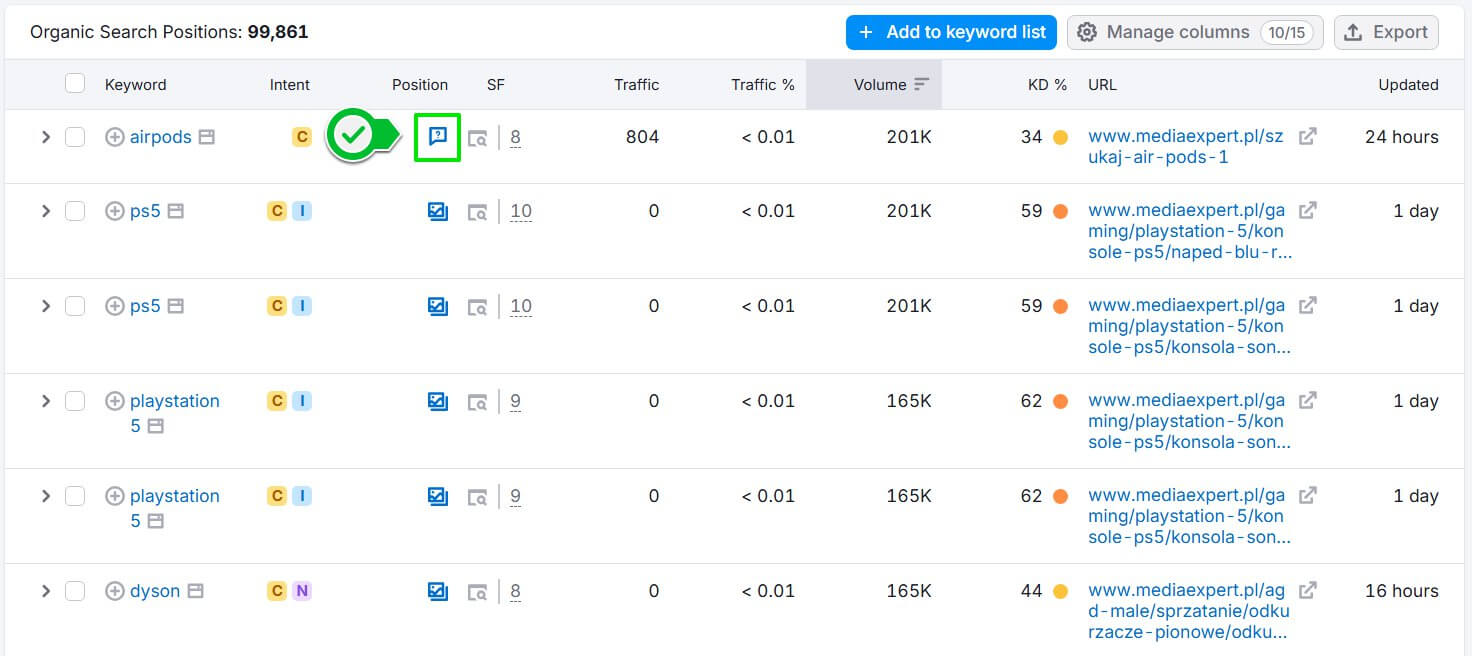1472x656 pixels.
Task: Open the airpods keyword link
Action: click(161, 137)
